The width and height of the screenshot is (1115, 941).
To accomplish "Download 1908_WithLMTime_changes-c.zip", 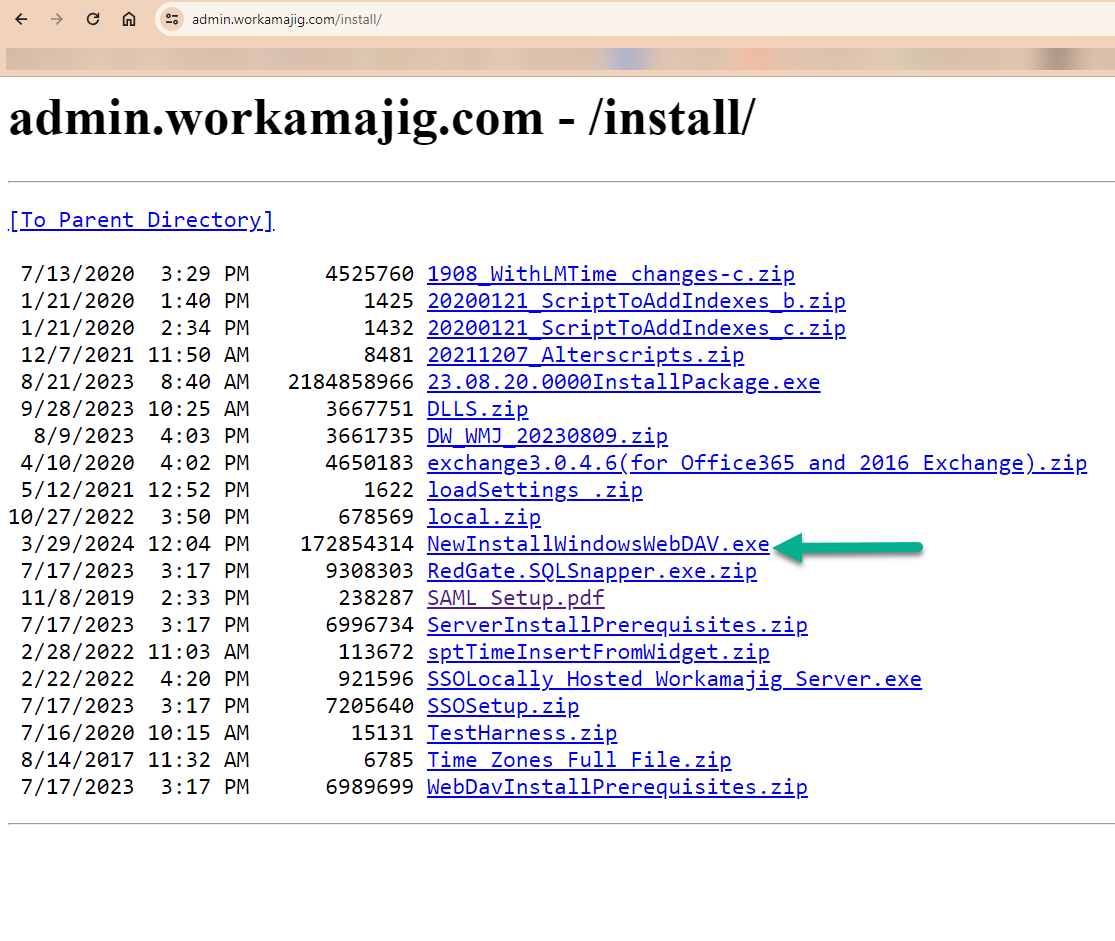I will click(611, 275).
